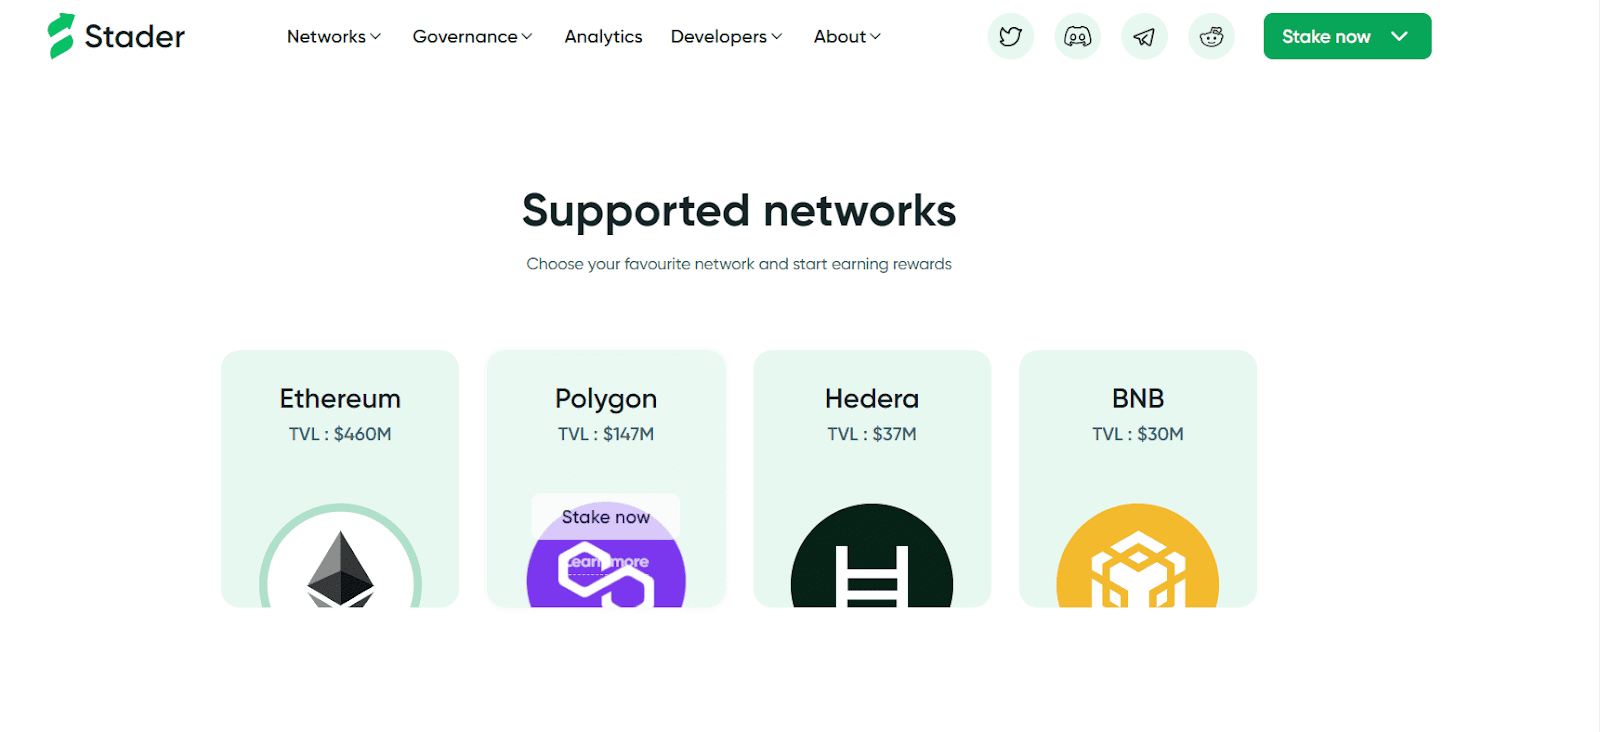Select the Ethereum card title
The width and height of the screenshot is (1600, 732).
[x=340, y=398]
